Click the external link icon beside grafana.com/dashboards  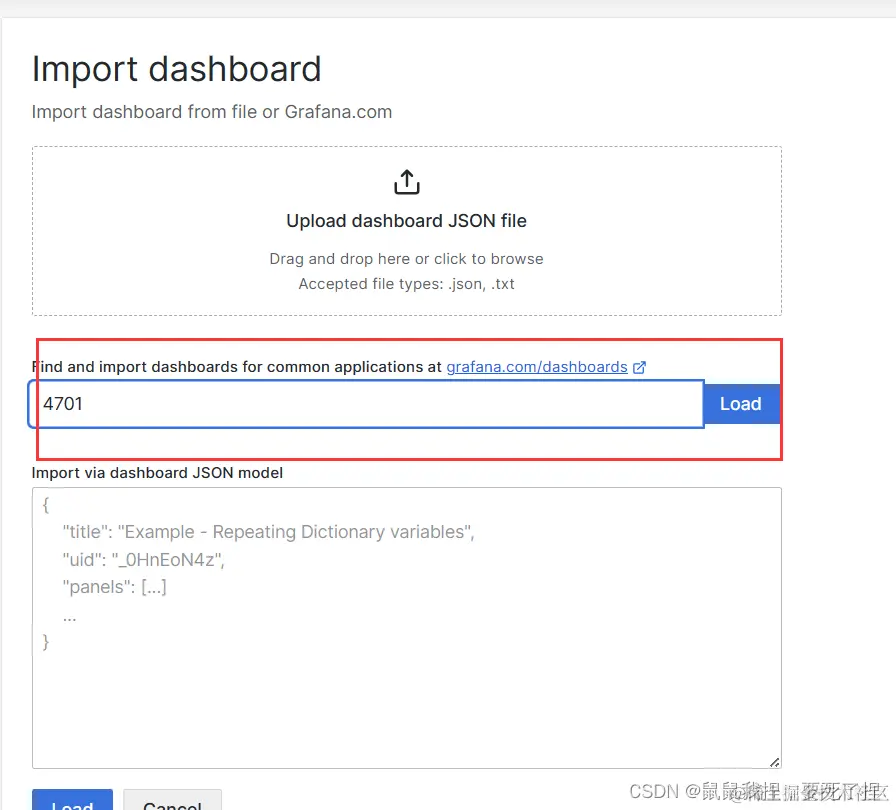tap(639, 367)
